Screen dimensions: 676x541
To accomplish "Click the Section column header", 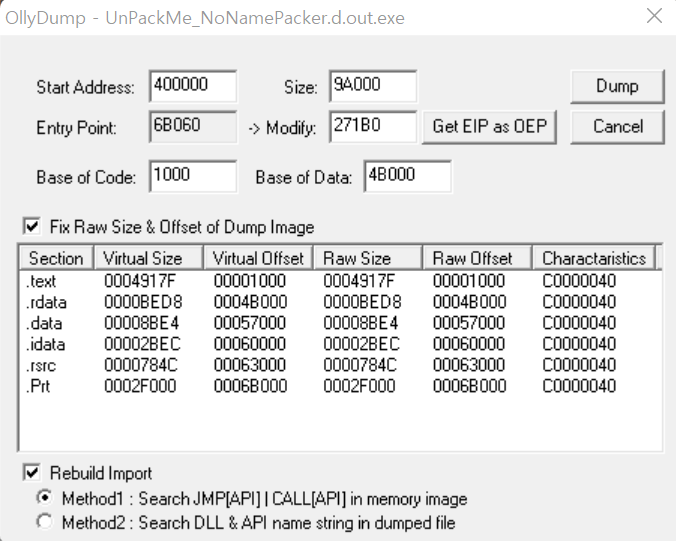I will tap(56, 258).
